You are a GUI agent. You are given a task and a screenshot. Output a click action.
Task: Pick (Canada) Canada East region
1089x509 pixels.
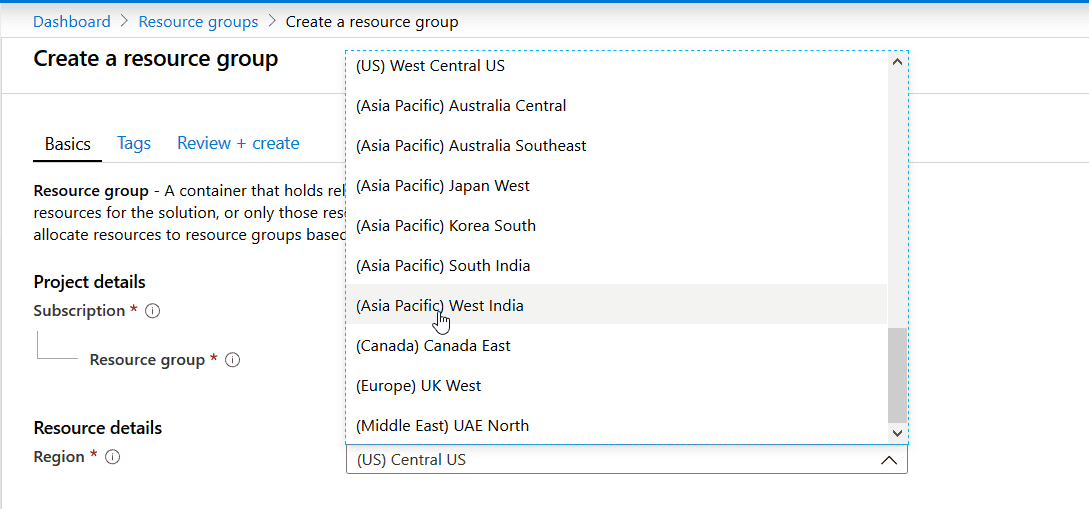tap(616, 345)
